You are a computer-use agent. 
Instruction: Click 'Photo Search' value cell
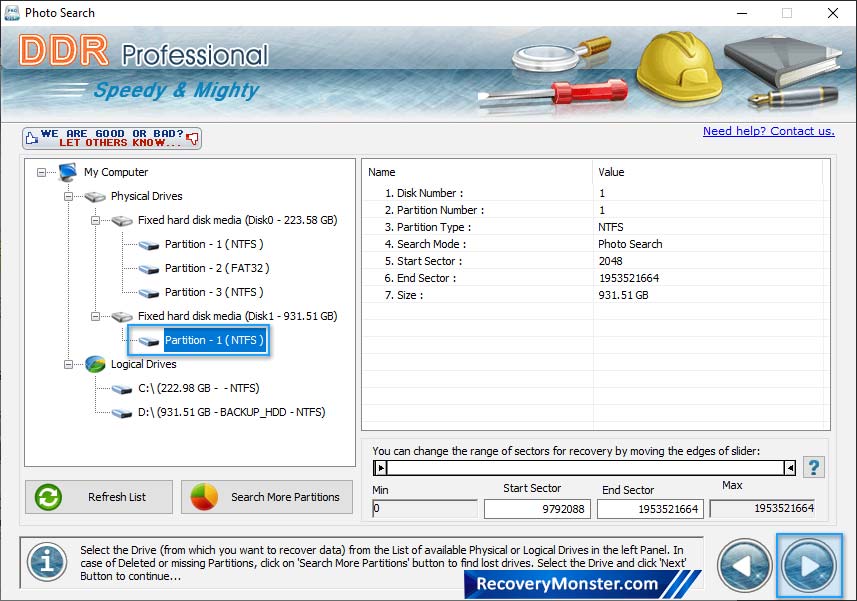(x=630, y=244)
